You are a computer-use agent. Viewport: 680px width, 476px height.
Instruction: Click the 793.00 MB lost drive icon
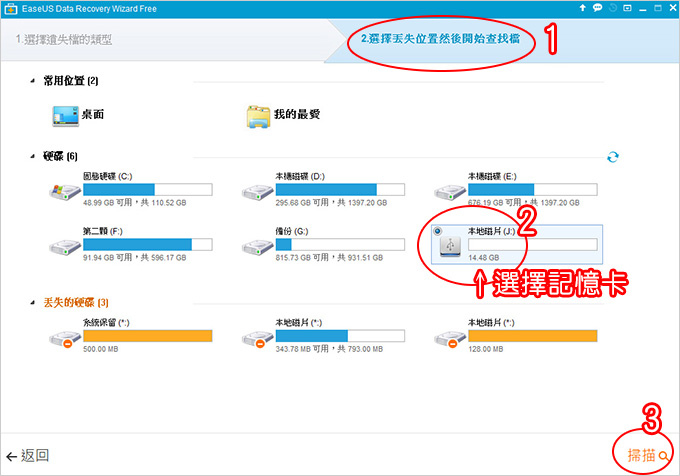point(257,339)
